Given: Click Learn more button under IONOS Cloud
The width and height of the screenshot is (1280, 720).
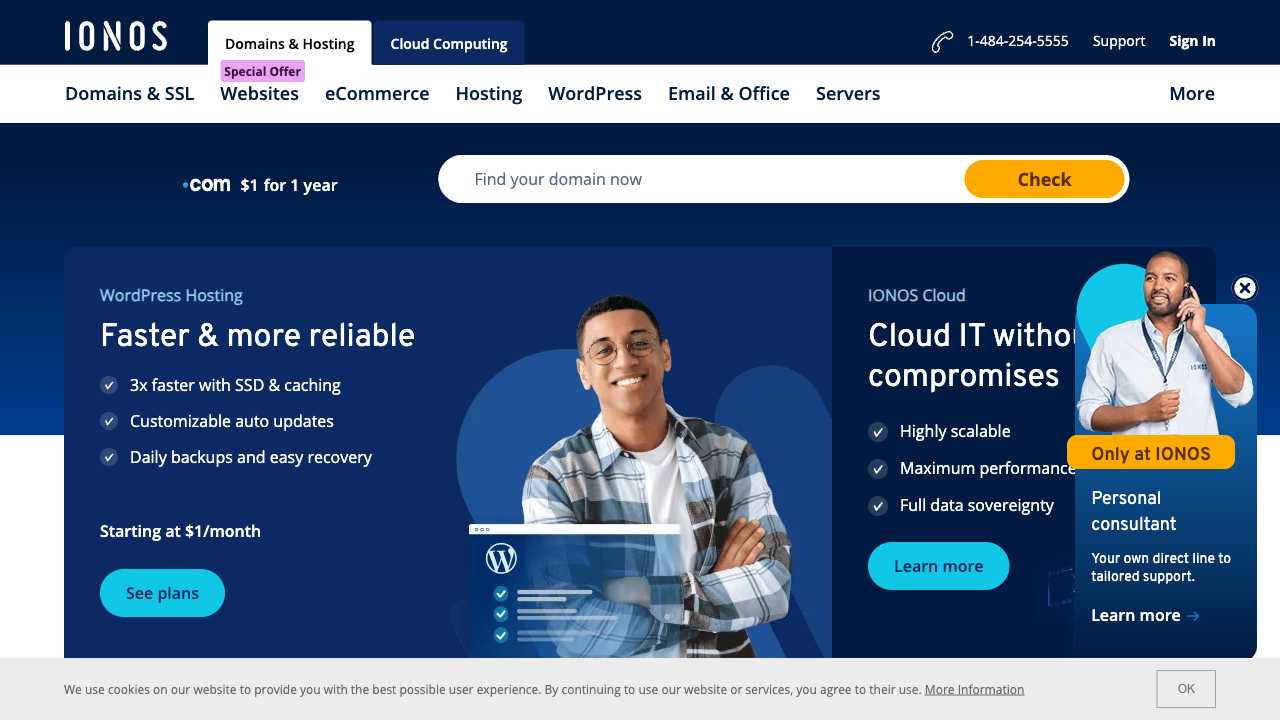Looking at the screenshot, I should point(938,566).
